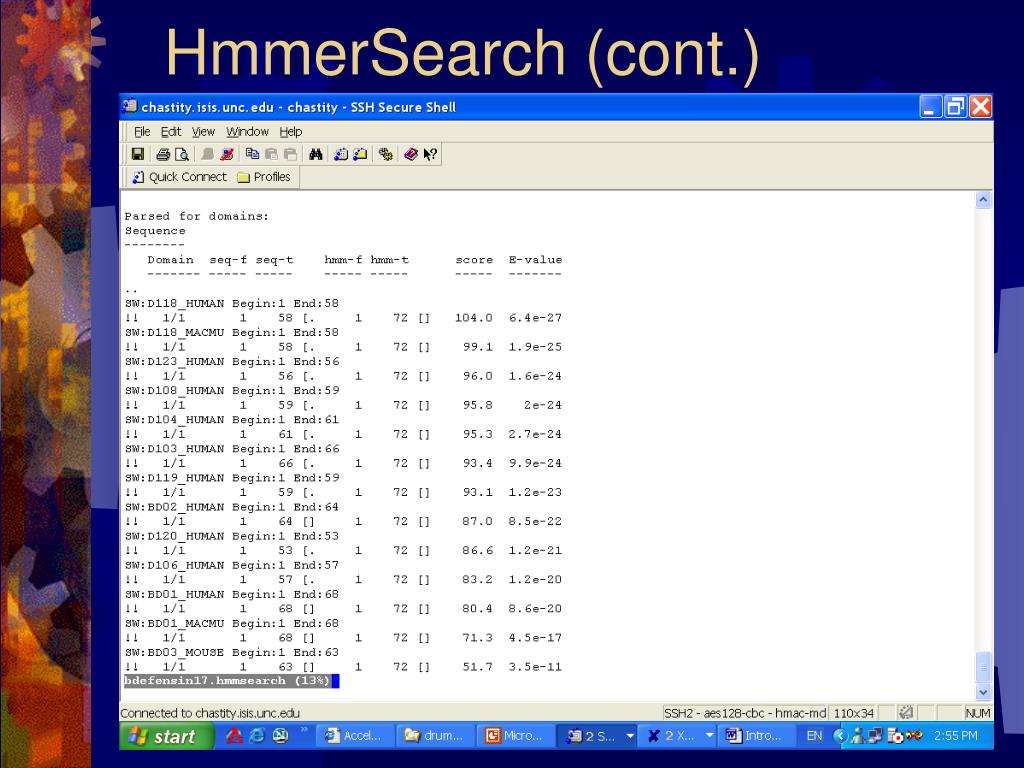Screen dimensions: 1024x768
Task: Click the third quick launch icon
Action: (x=281, y=736)
